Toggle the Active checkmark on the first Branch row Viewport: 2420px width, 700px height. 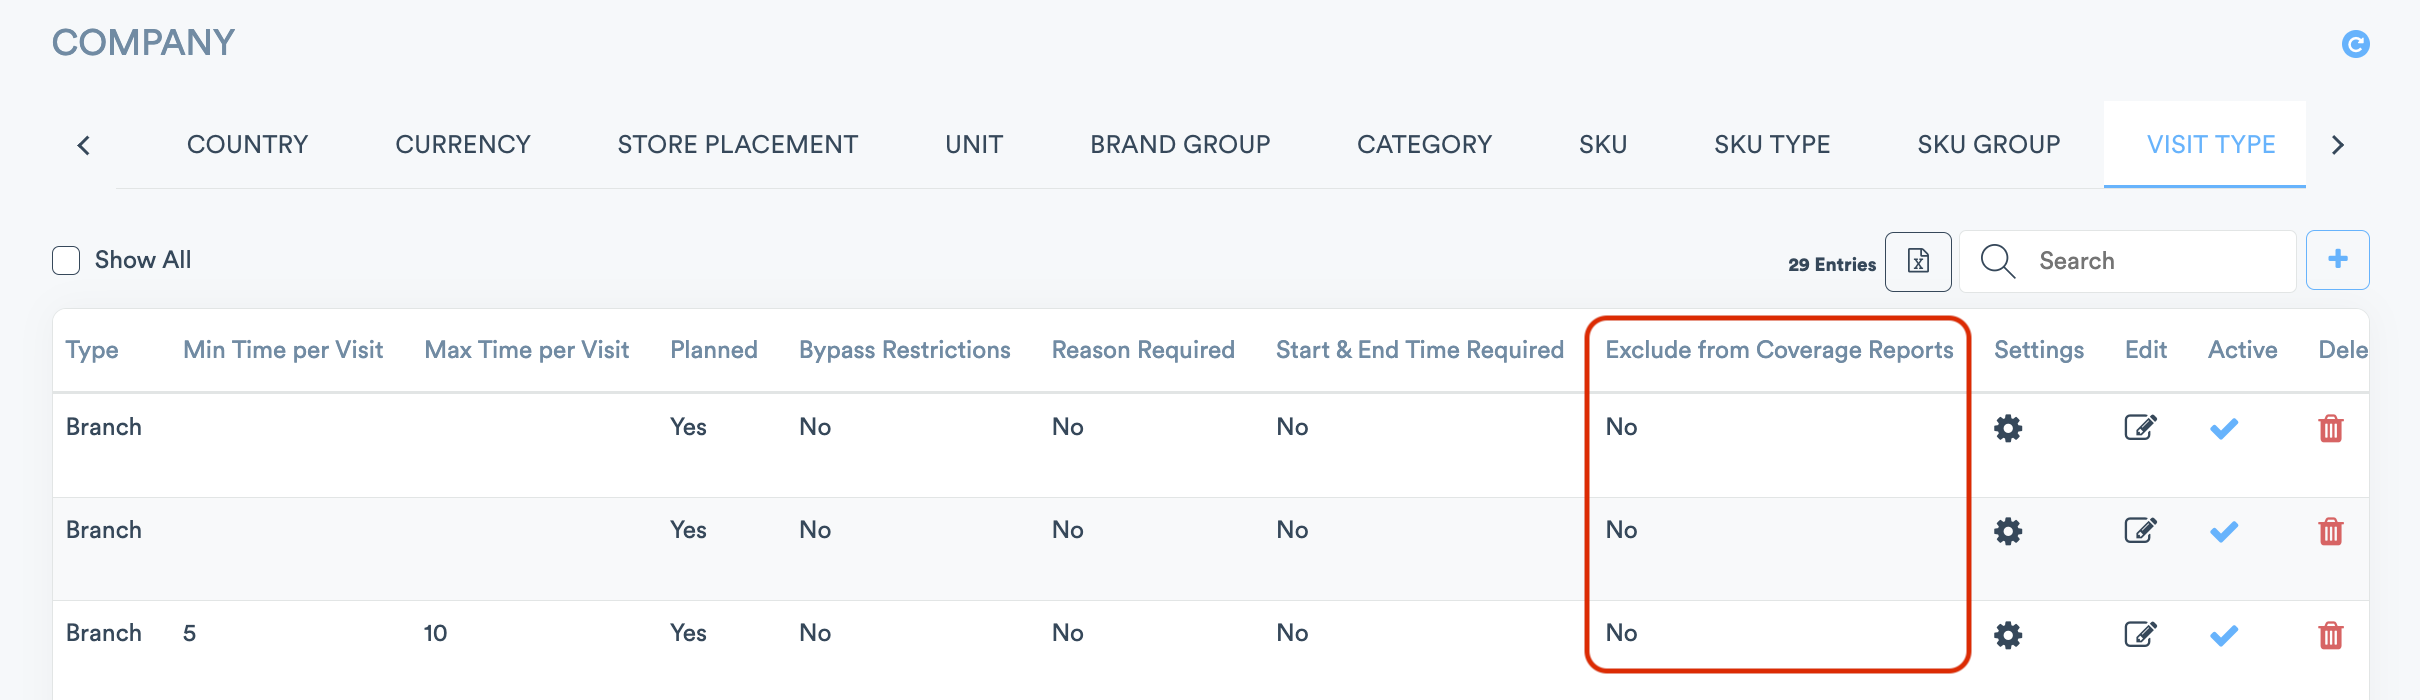click(2223, 429)
